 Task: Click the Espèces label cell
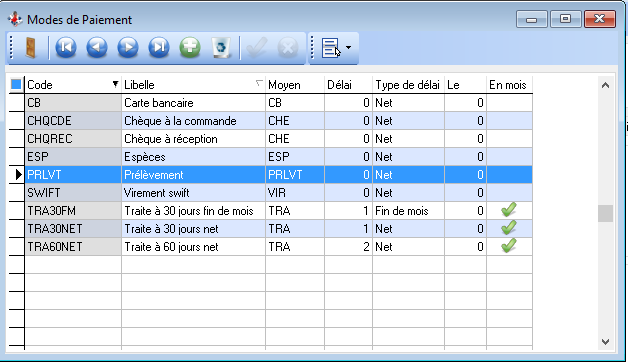(x=193, y=157)
